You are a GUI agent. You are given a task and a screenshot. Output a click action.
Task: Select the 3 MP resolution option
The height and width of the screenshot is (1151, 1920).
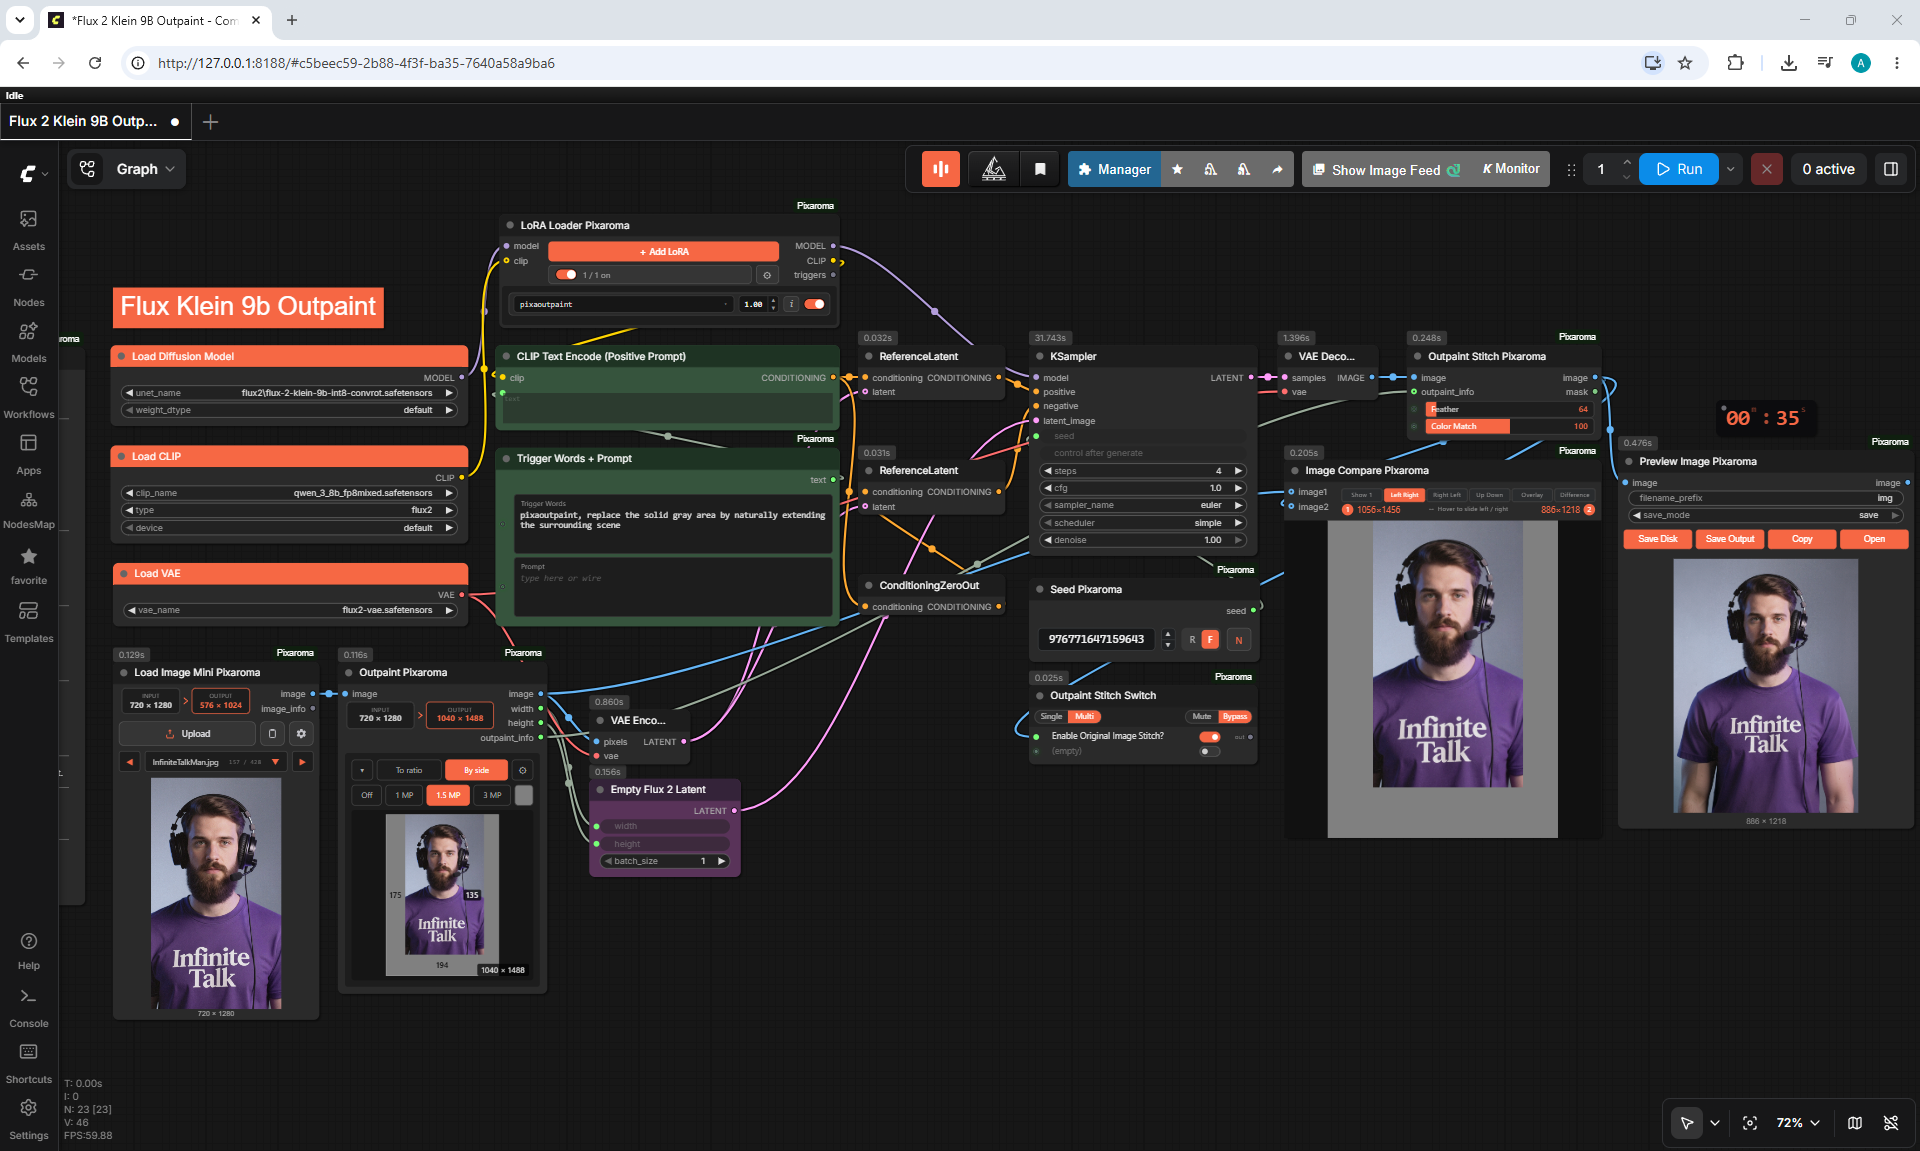click(x=492, y=796)
